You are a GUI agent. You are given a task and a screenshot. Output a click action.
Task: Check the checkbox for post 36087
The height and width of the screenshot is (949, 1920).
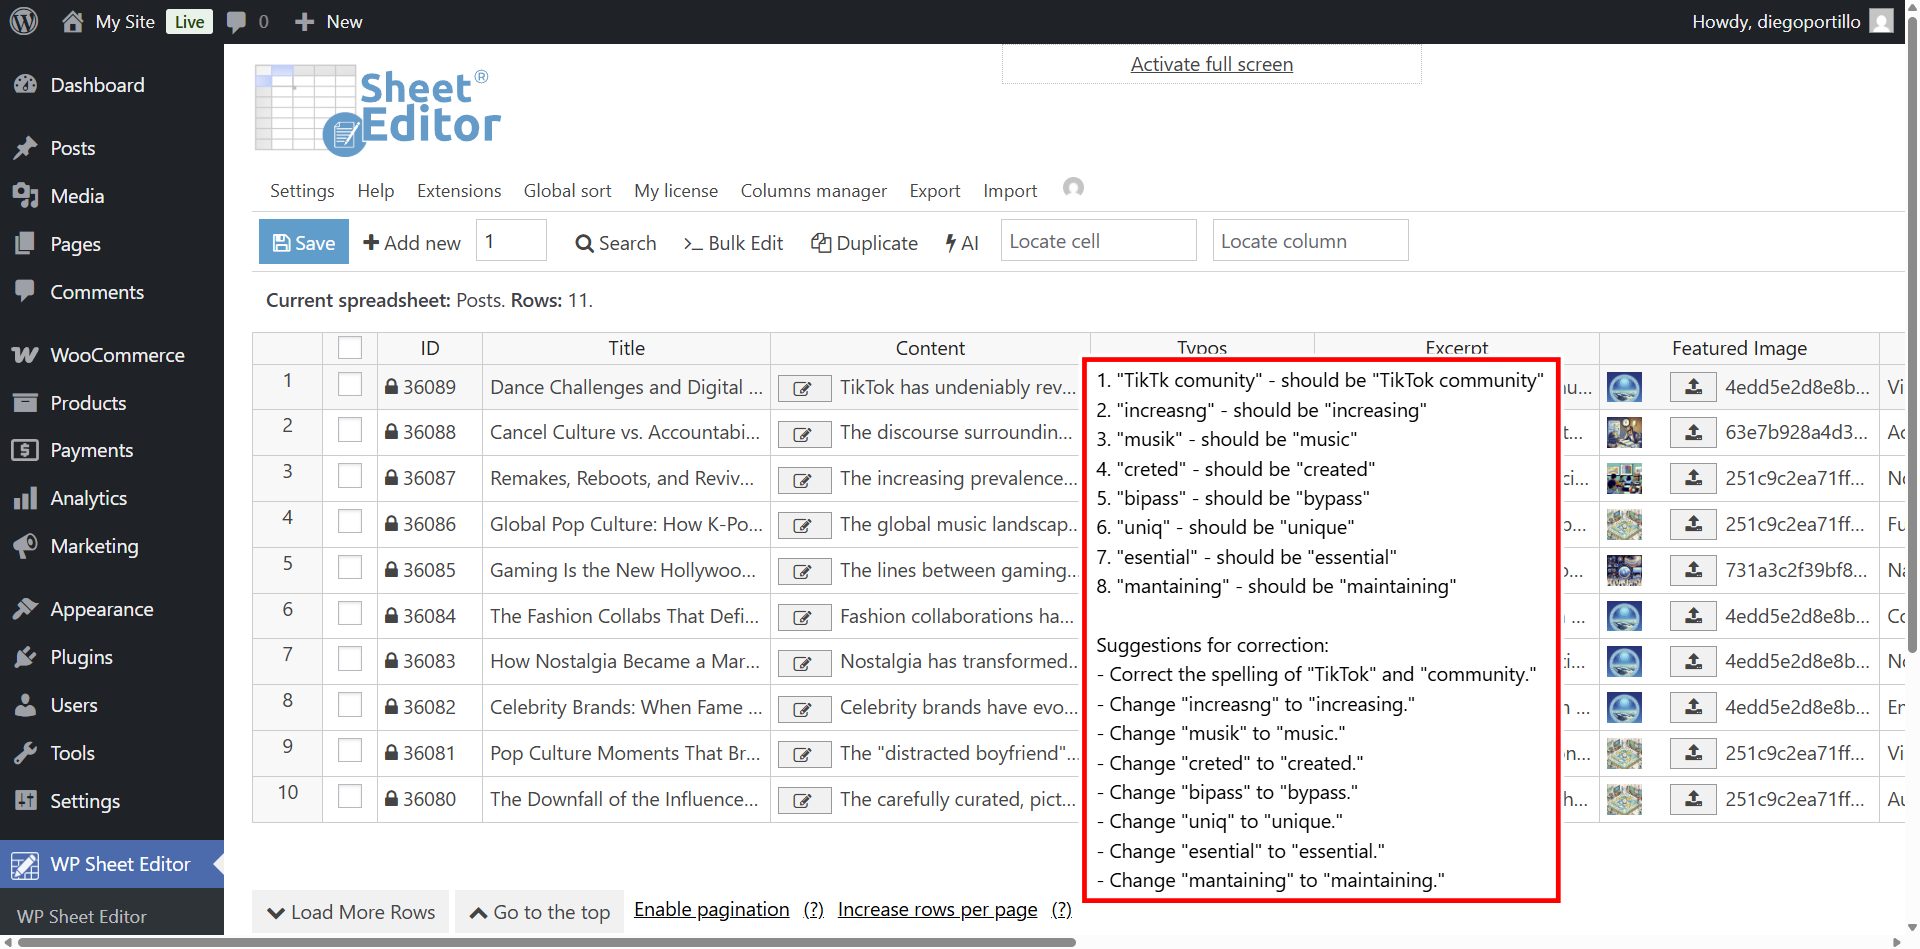tap(350, 476)
